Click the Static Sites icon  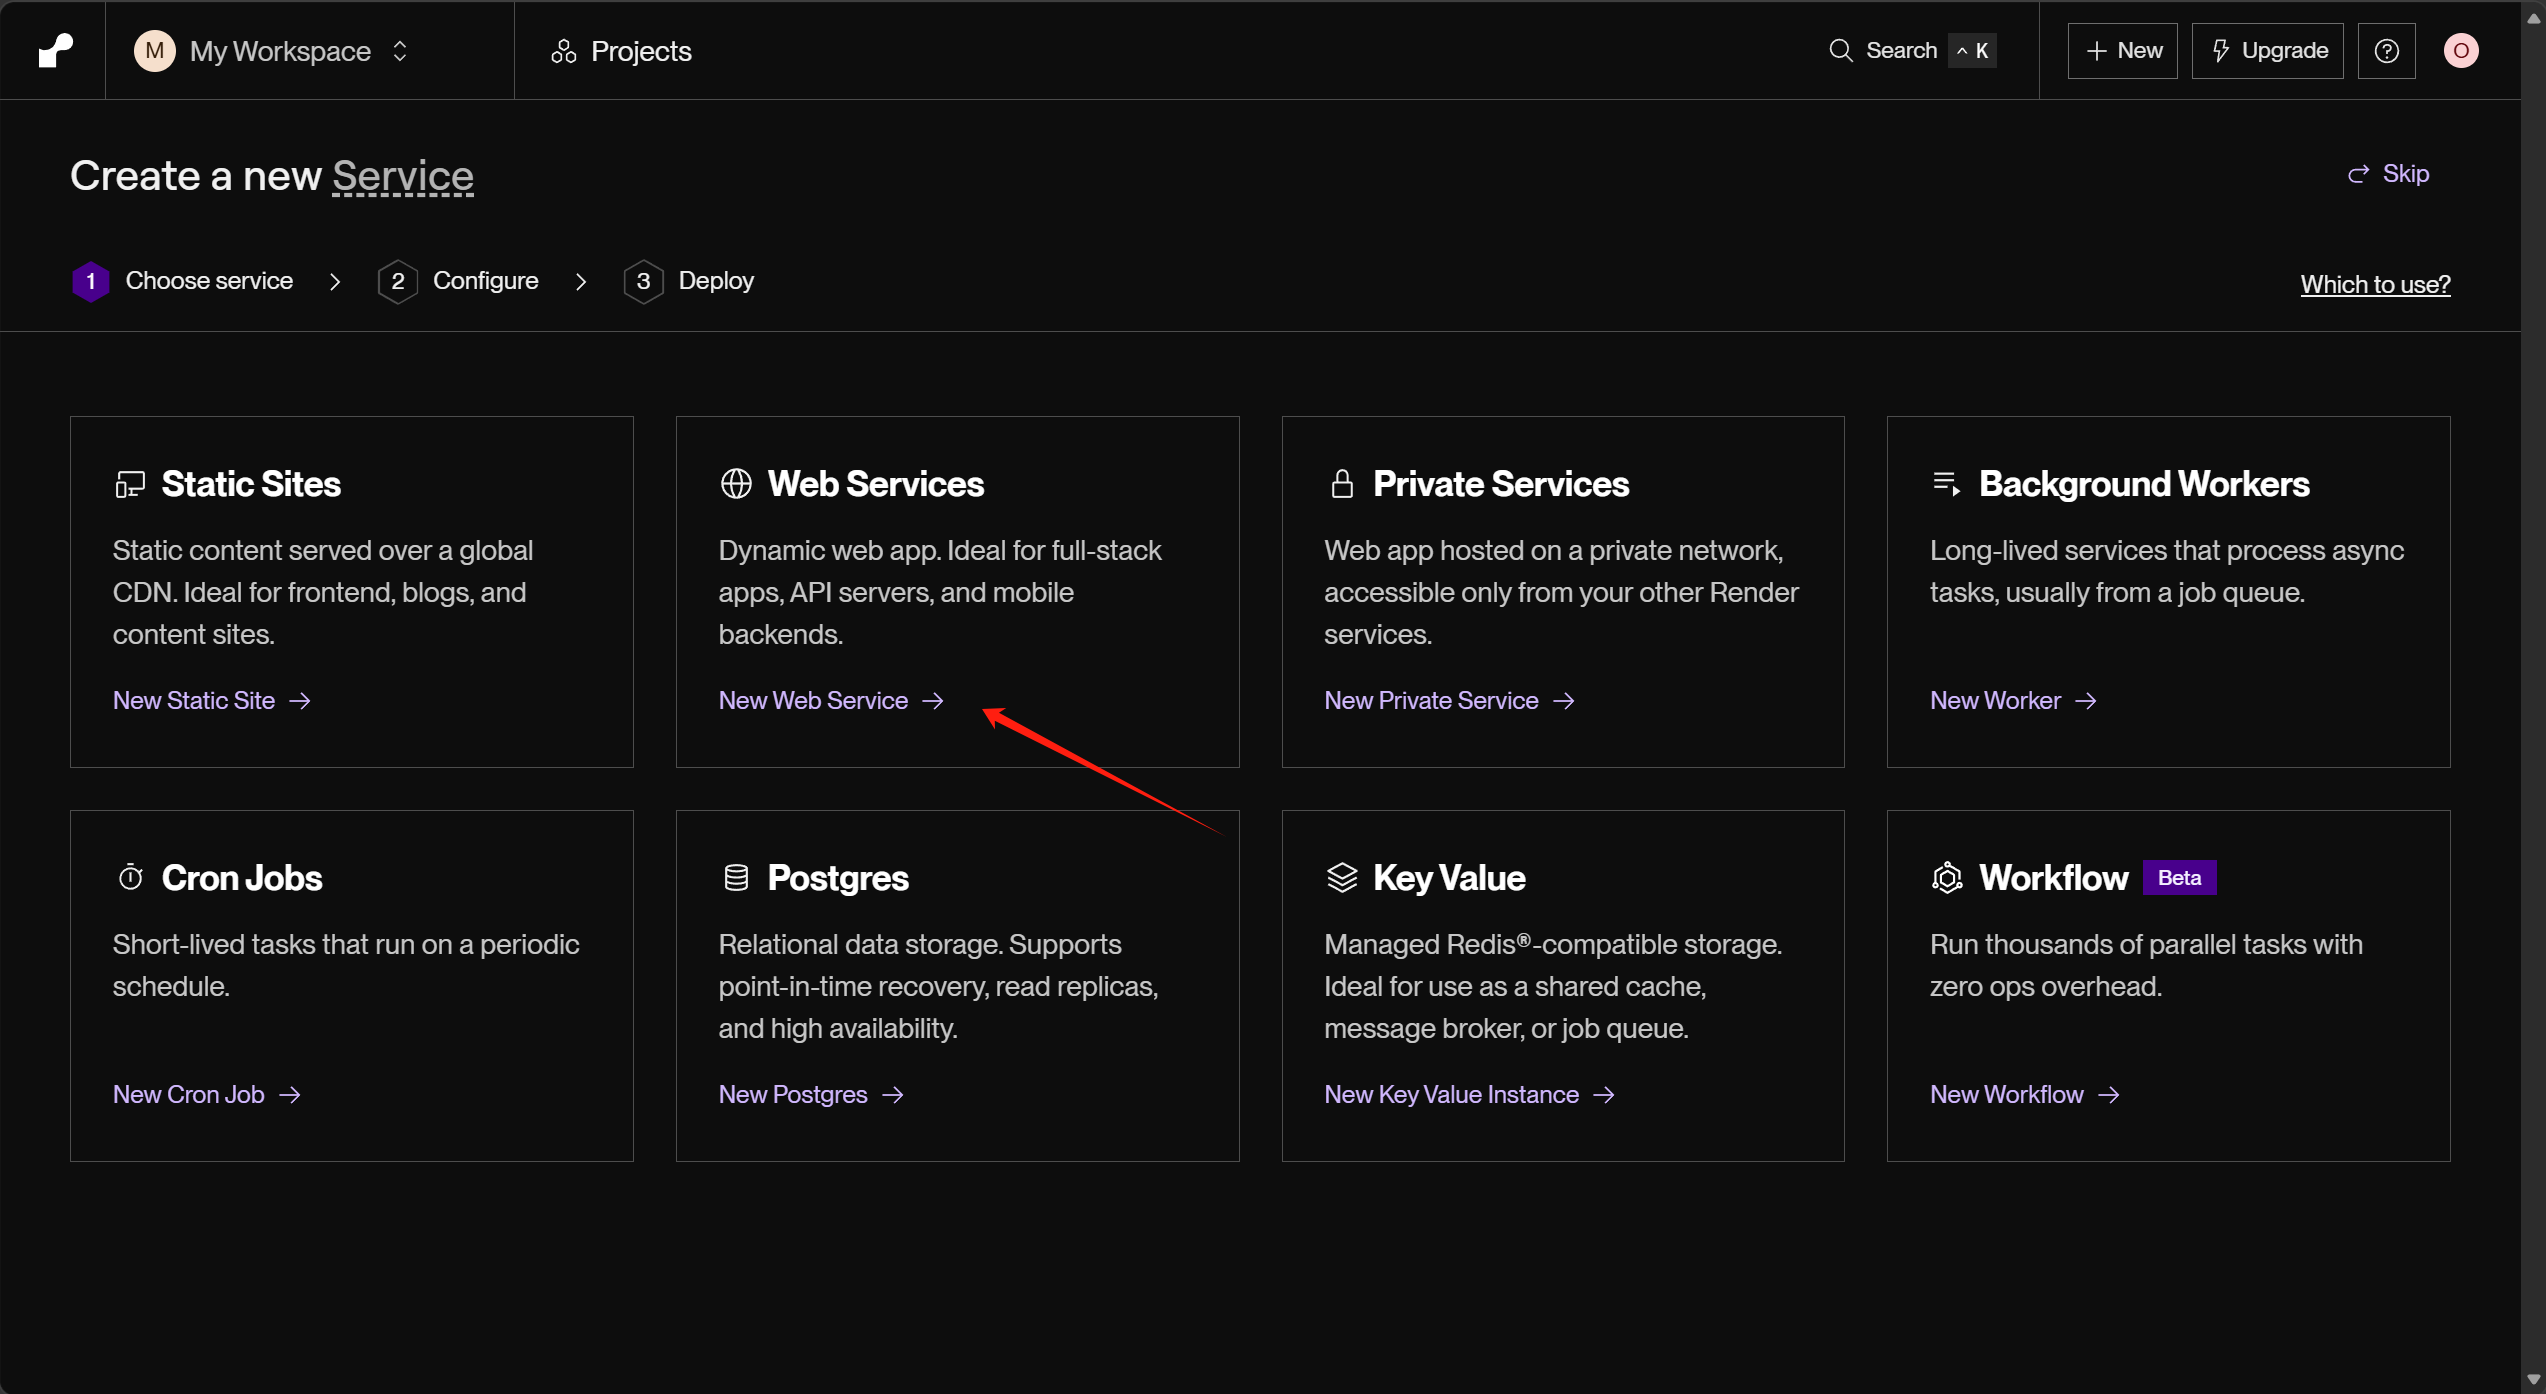130,484
